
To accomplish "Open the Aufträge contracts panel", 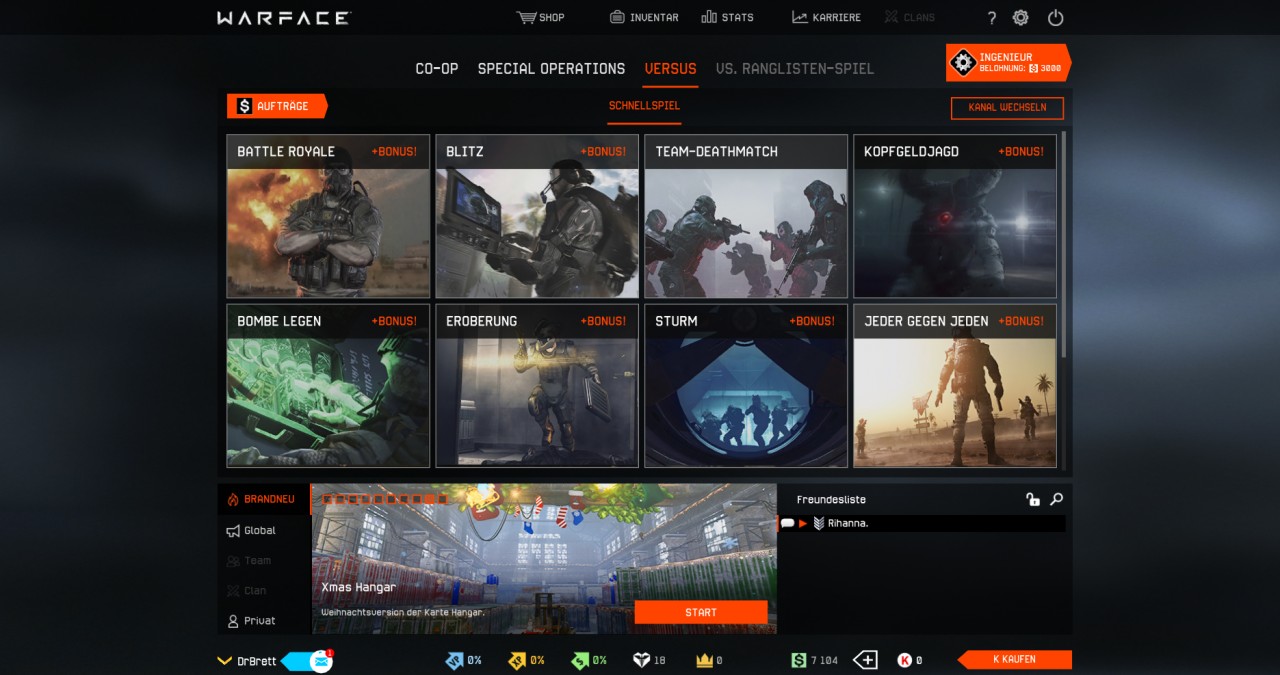I will (276, 106).
